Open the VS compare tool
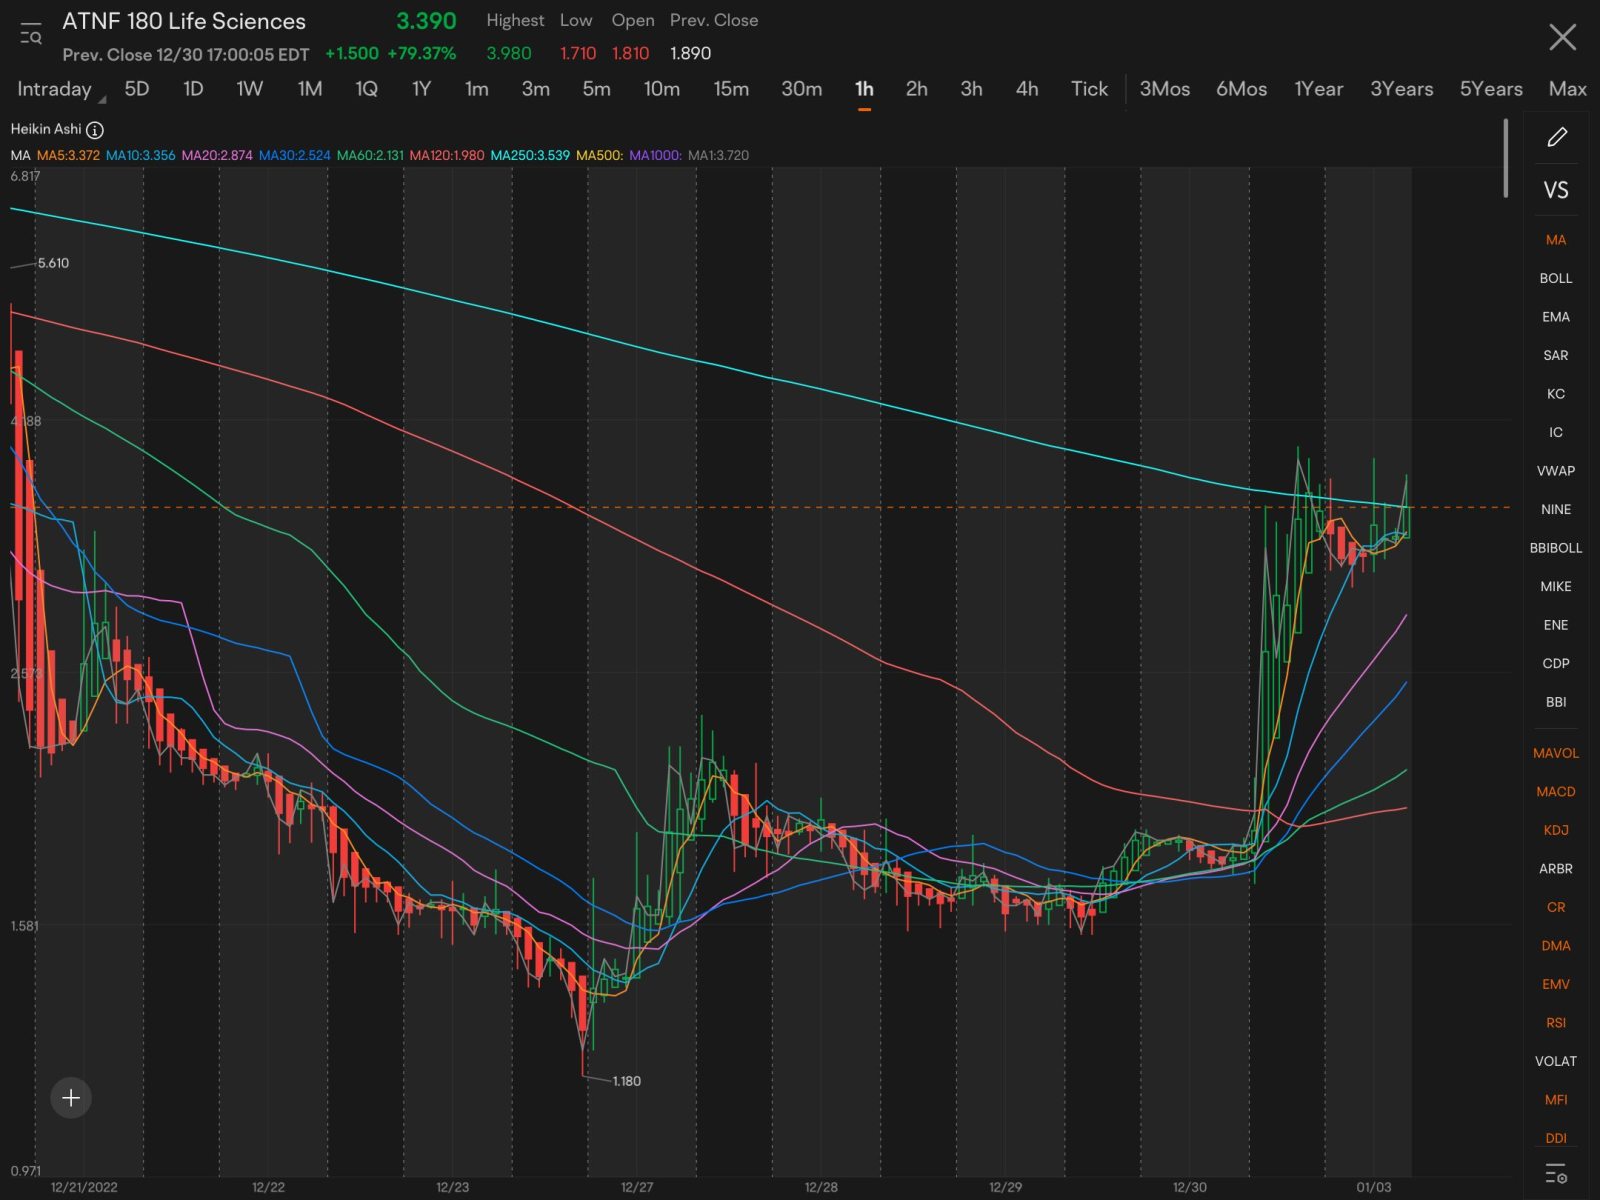 [x=1556, y=190]
